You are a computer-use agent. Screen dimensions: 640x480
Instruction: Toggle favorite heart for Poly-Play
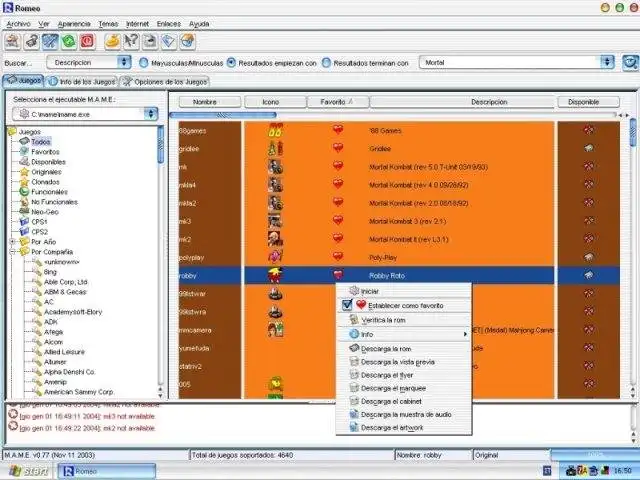coord(338,256)
